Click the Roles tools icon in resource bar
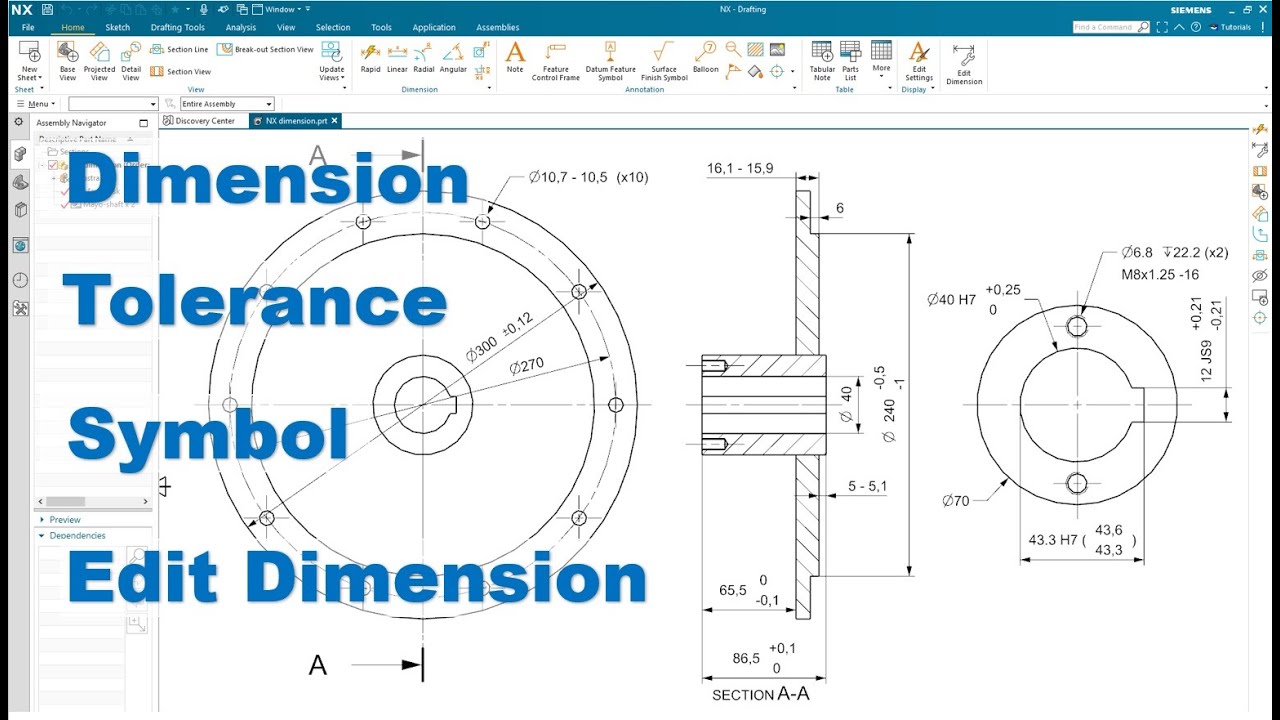The image size is (1280, 720). click(x=20, y=308)
